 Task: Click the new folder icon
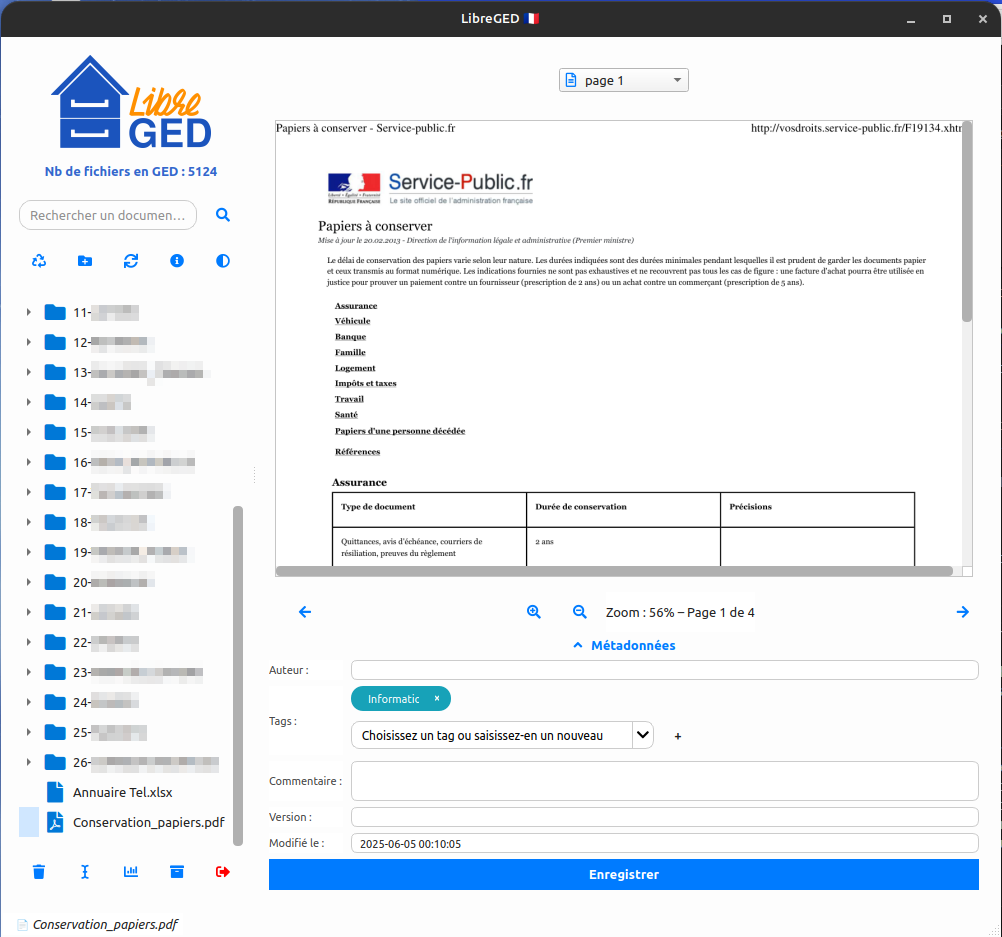click(85, 261)
